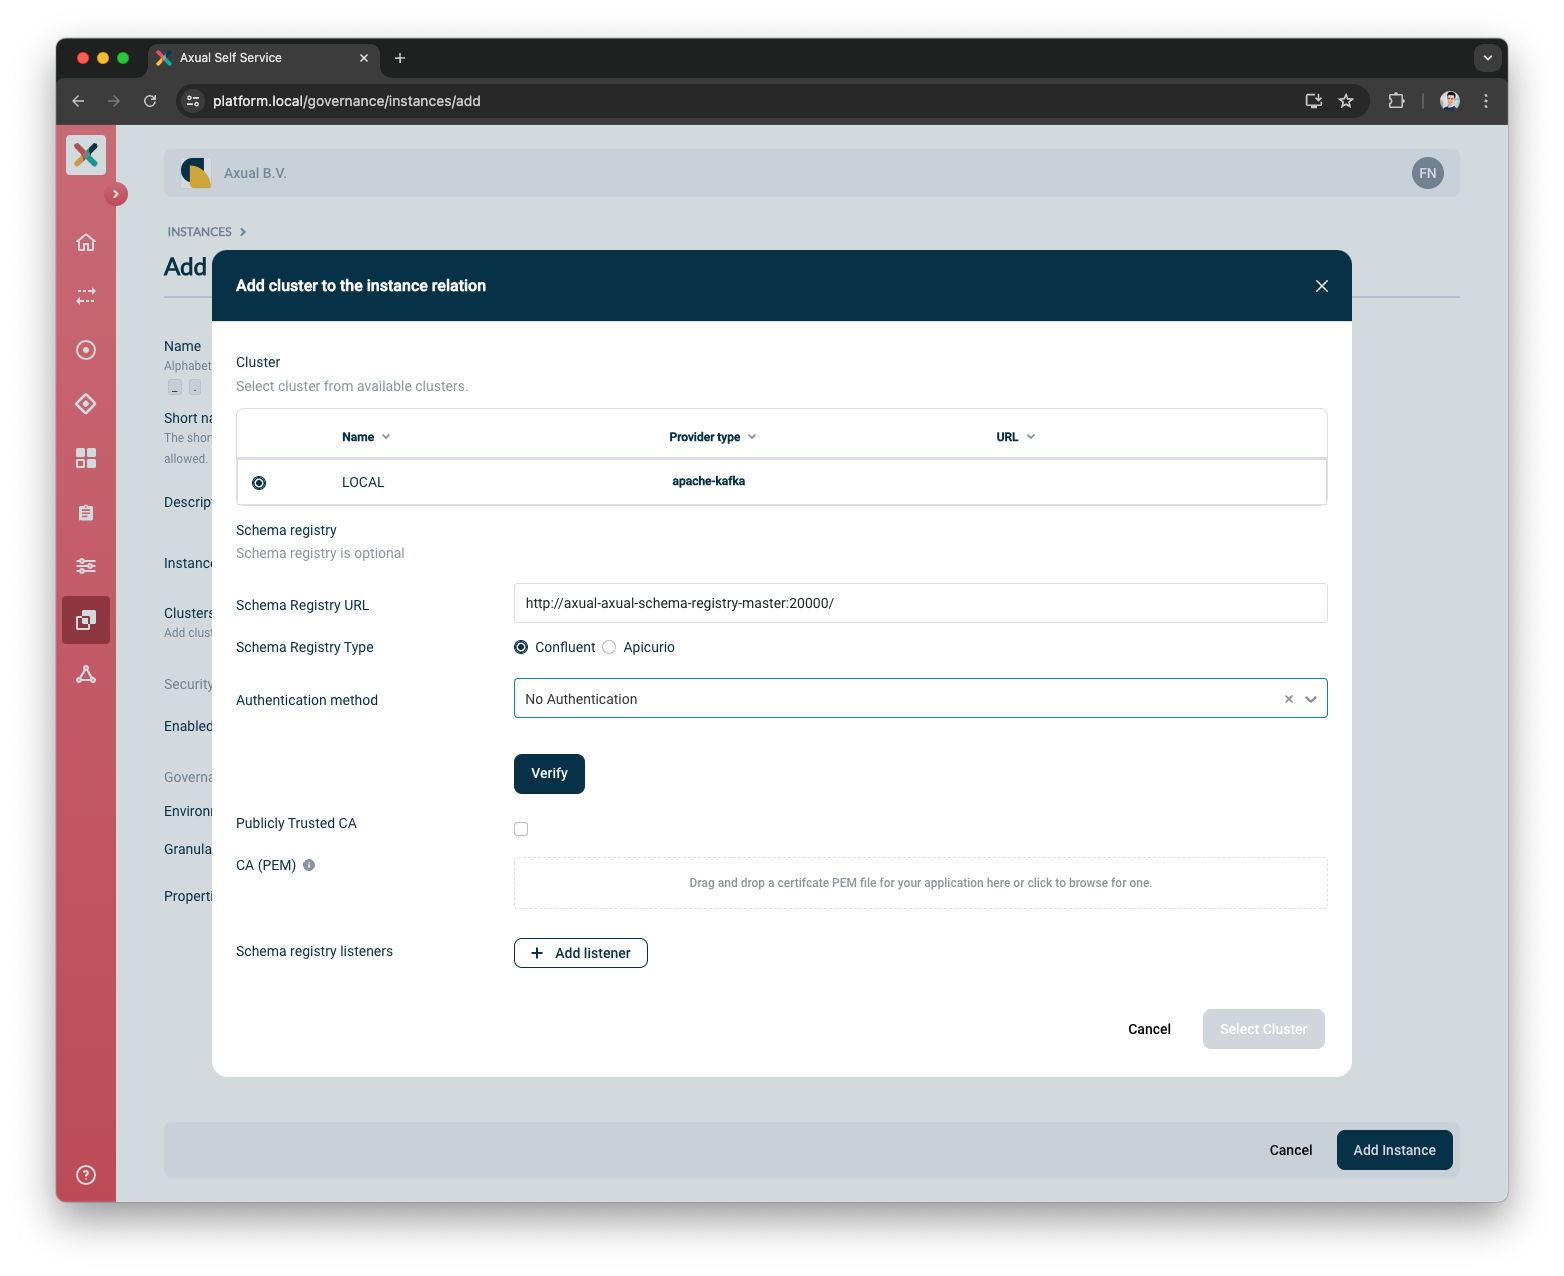Viewport: 1564px width, 1276px height.
Task: Bookmark this page with star icon
Action: 1346,101
